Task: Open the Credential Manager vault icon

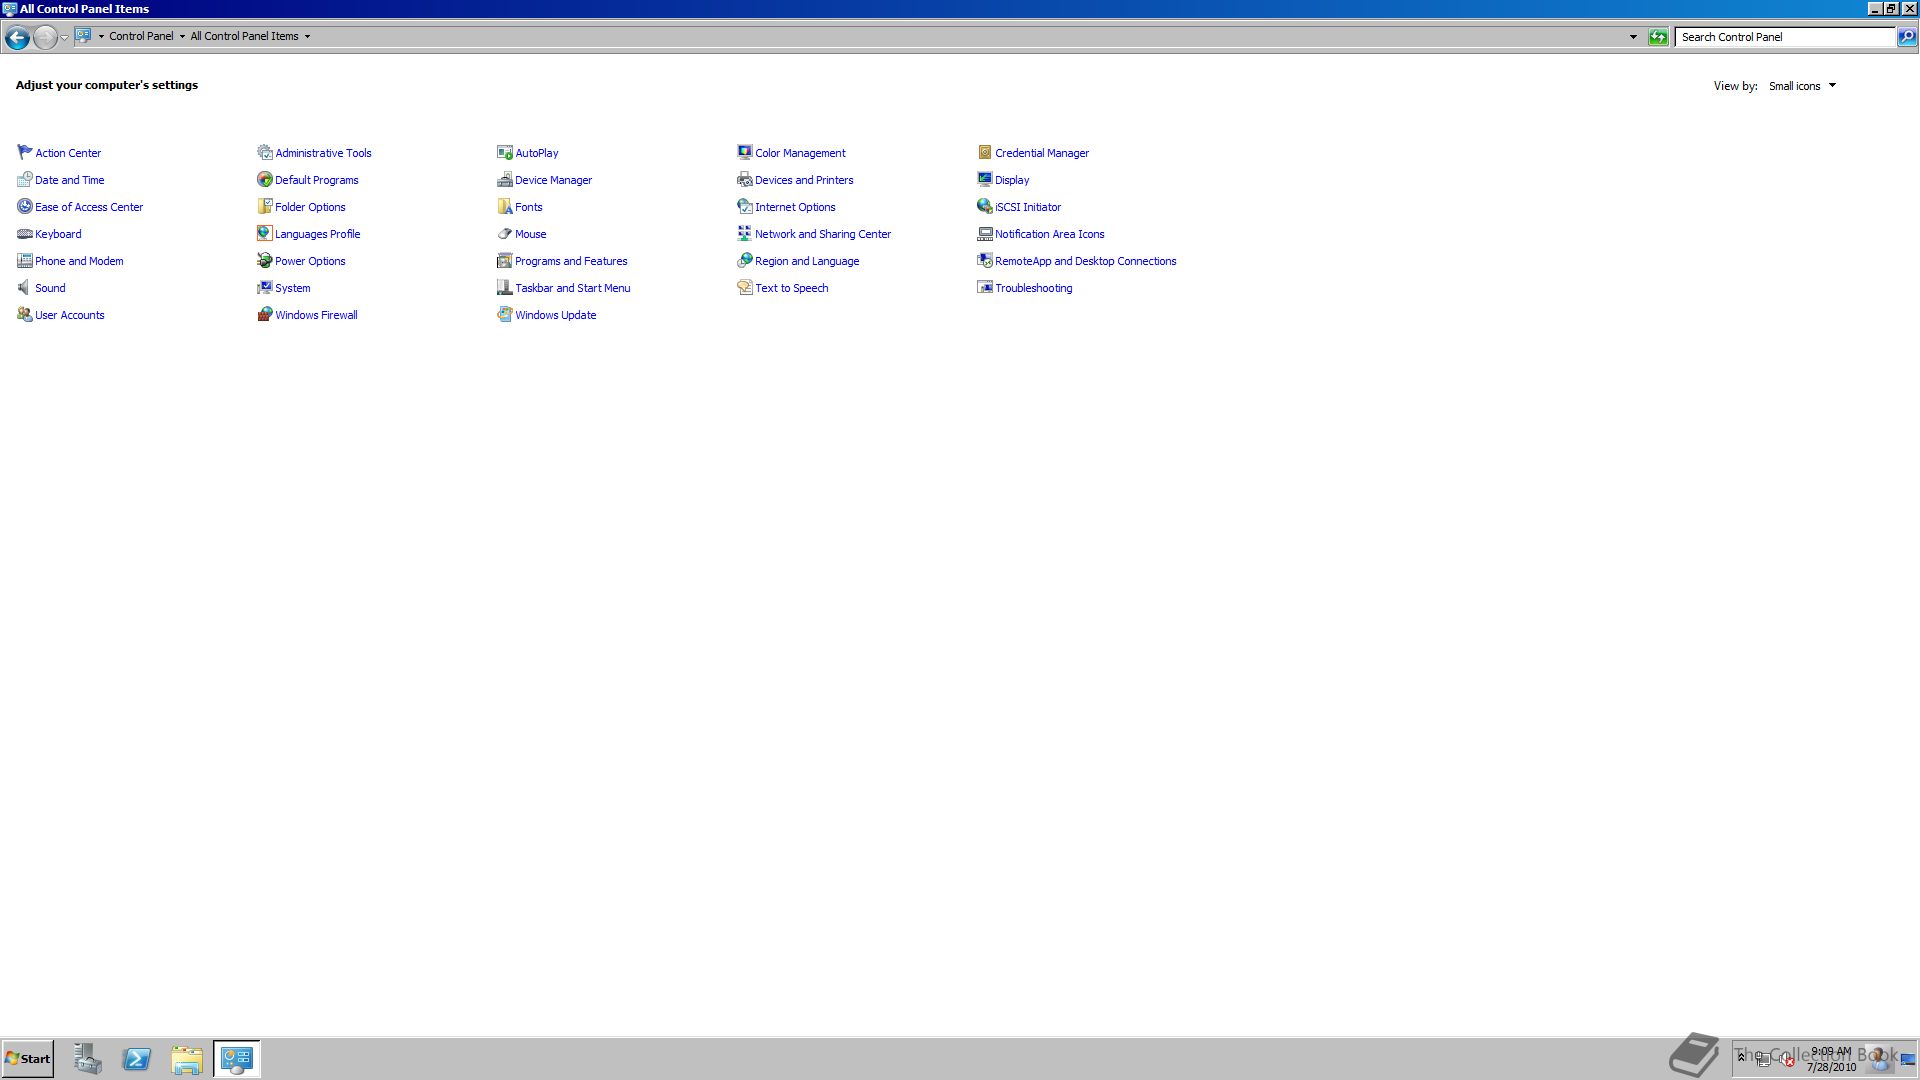Action: (984, 152)
